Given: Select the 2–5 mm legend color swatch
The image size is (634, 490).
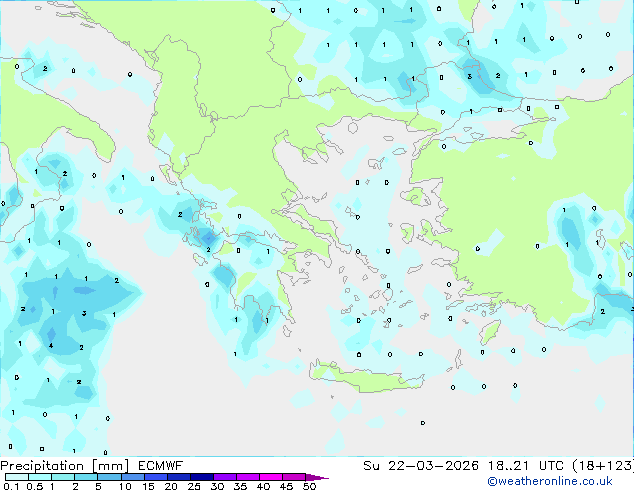Looking at the screenshot, I should point(86,477).
